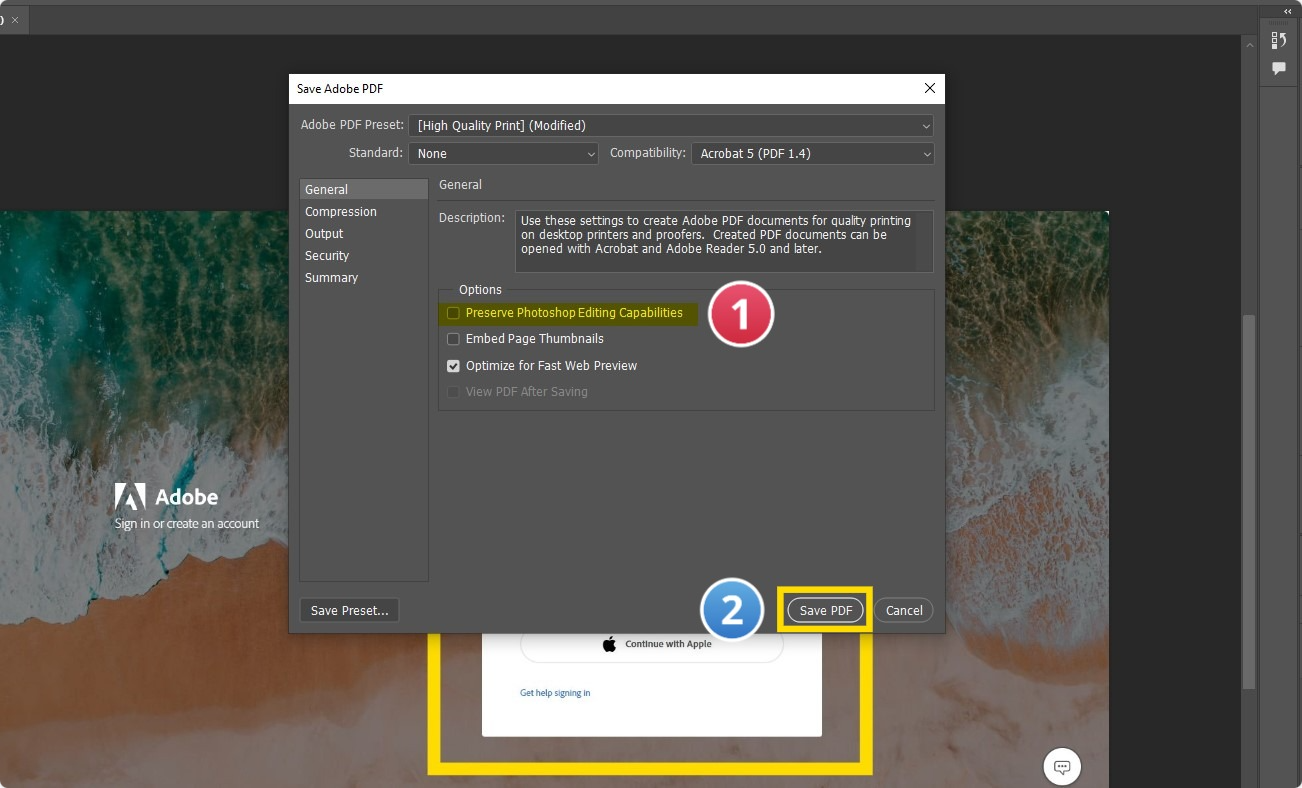Open the Compatibility dropdown
Viewport: 1302px width, 788px height.
(x=812, y=154)
